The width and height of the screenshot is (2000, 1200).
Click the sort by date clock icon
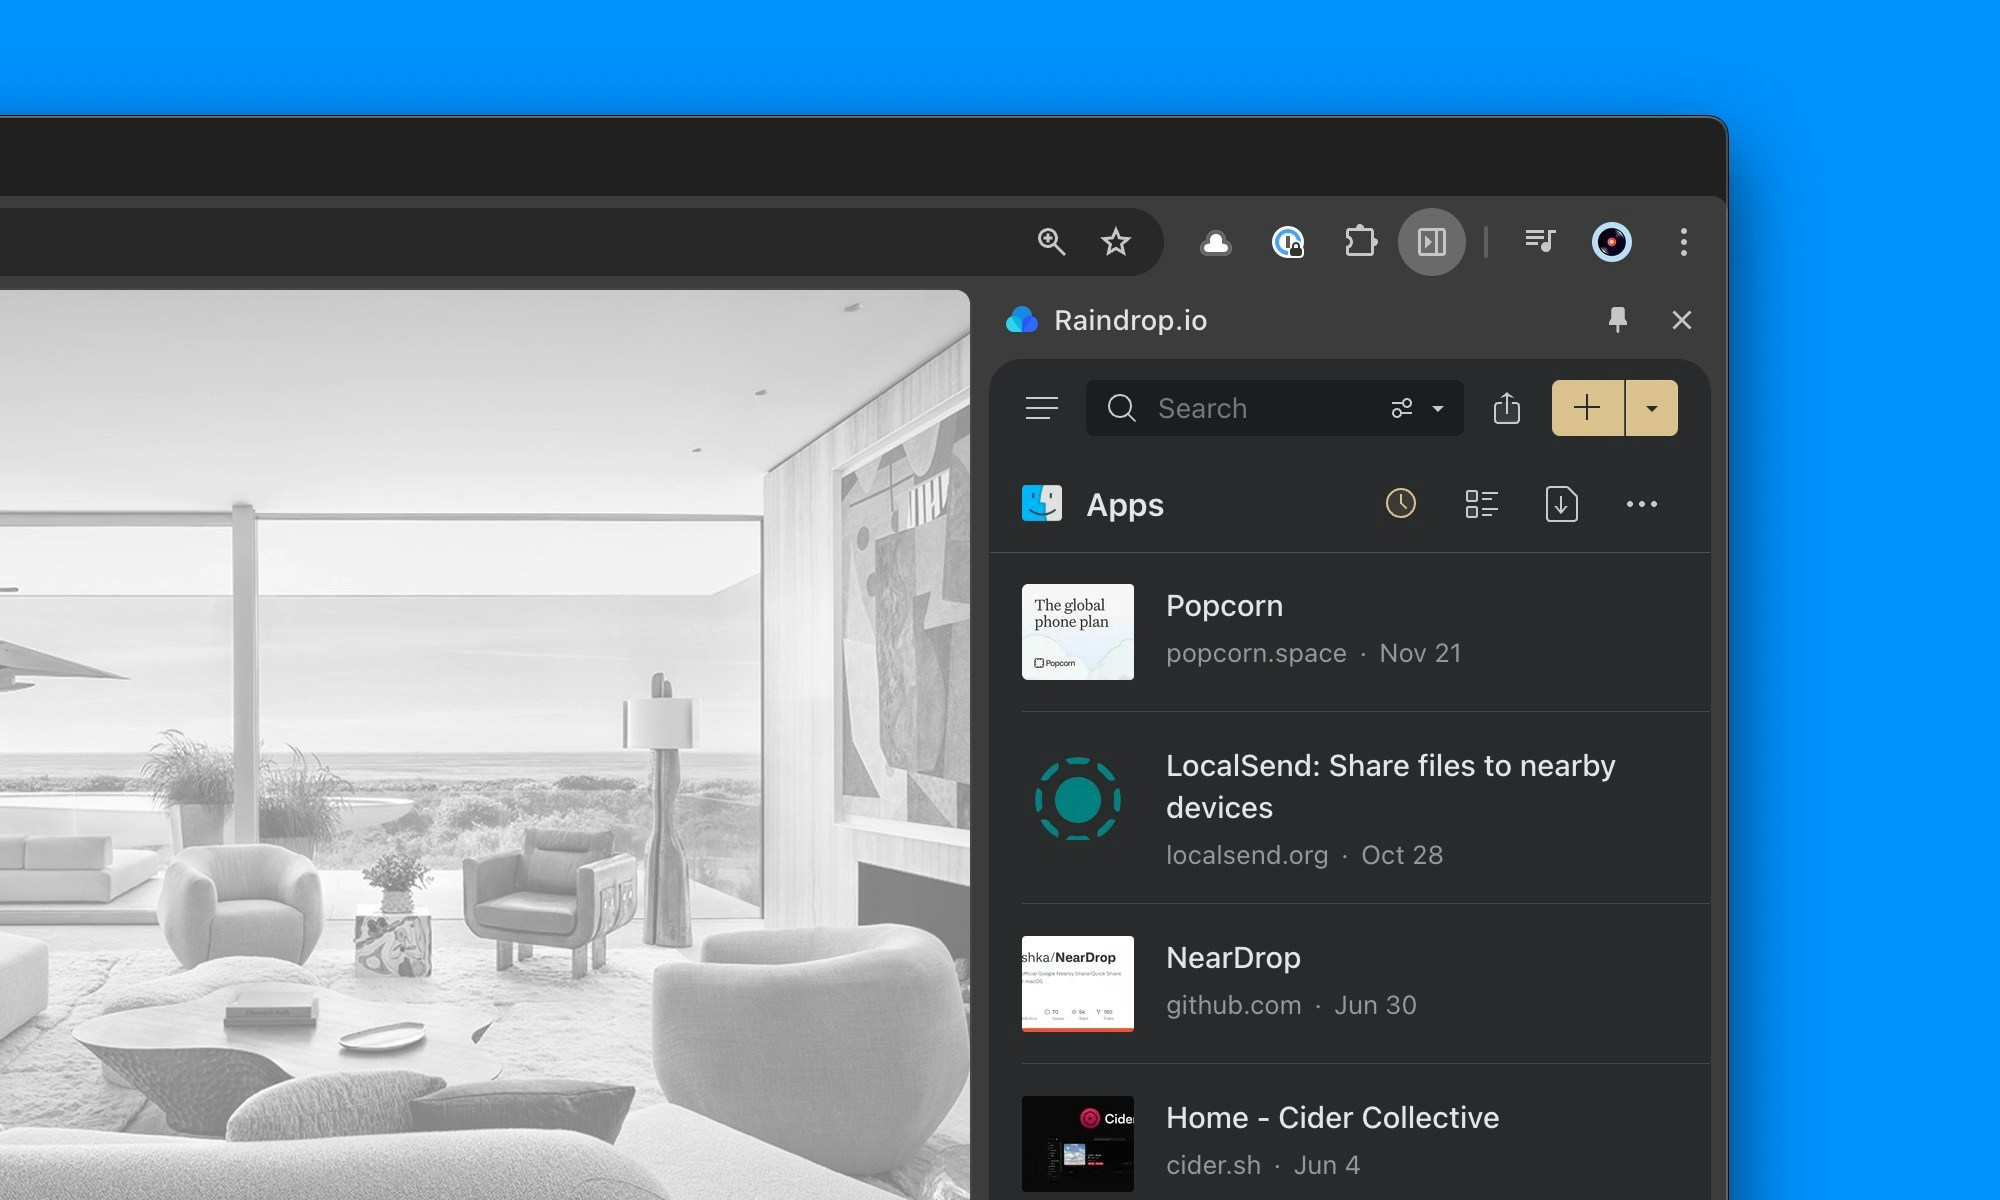[x=1400, y=504]
